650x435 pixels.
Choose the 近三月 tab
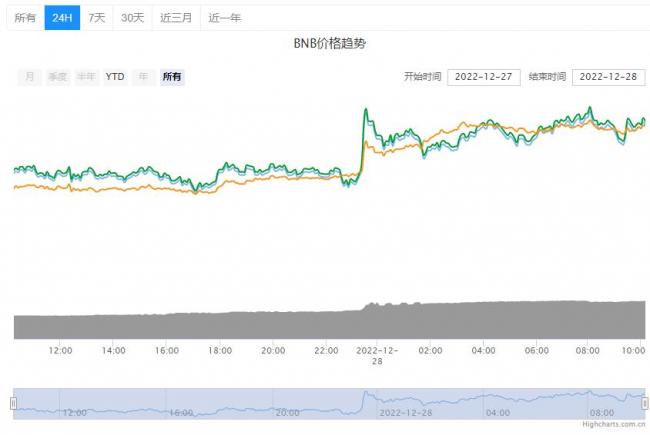(x=176, y=18)
